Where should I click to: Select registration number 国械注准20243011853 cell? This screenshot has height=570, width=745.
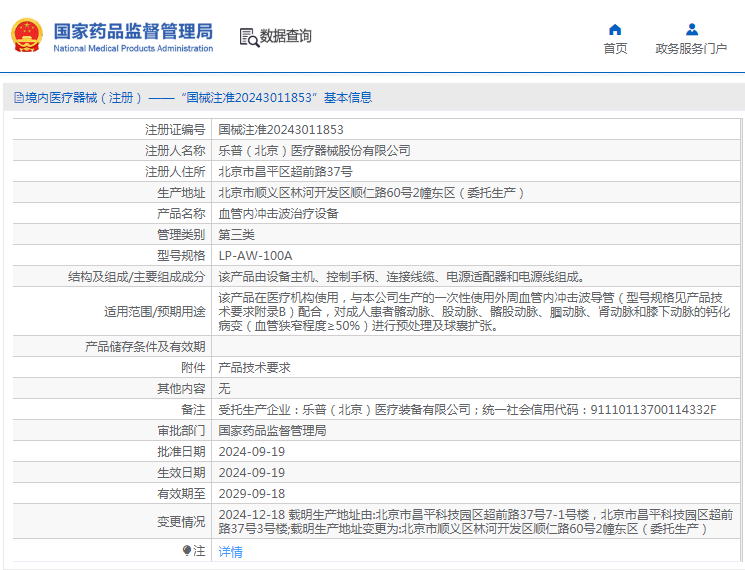[281, 130]
